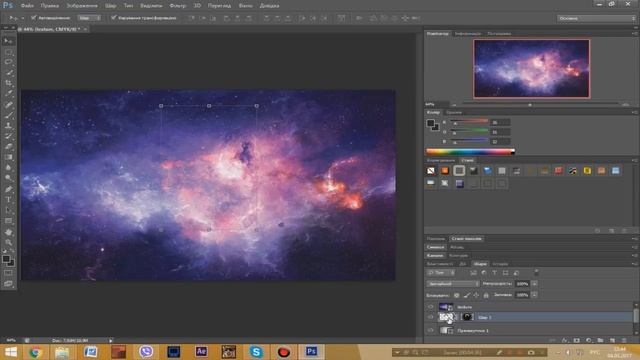Open the Navigator panel flyout menu

(635, 33)
